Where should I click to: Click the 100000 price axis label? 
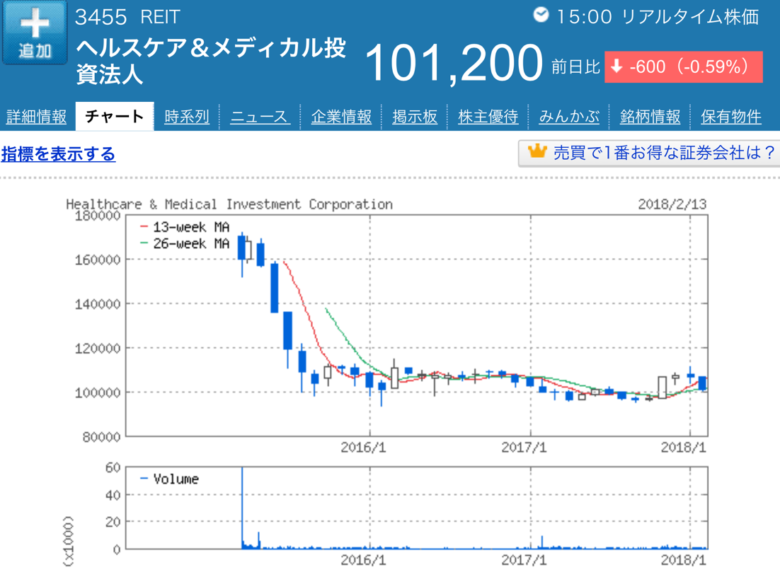point(98,393)
